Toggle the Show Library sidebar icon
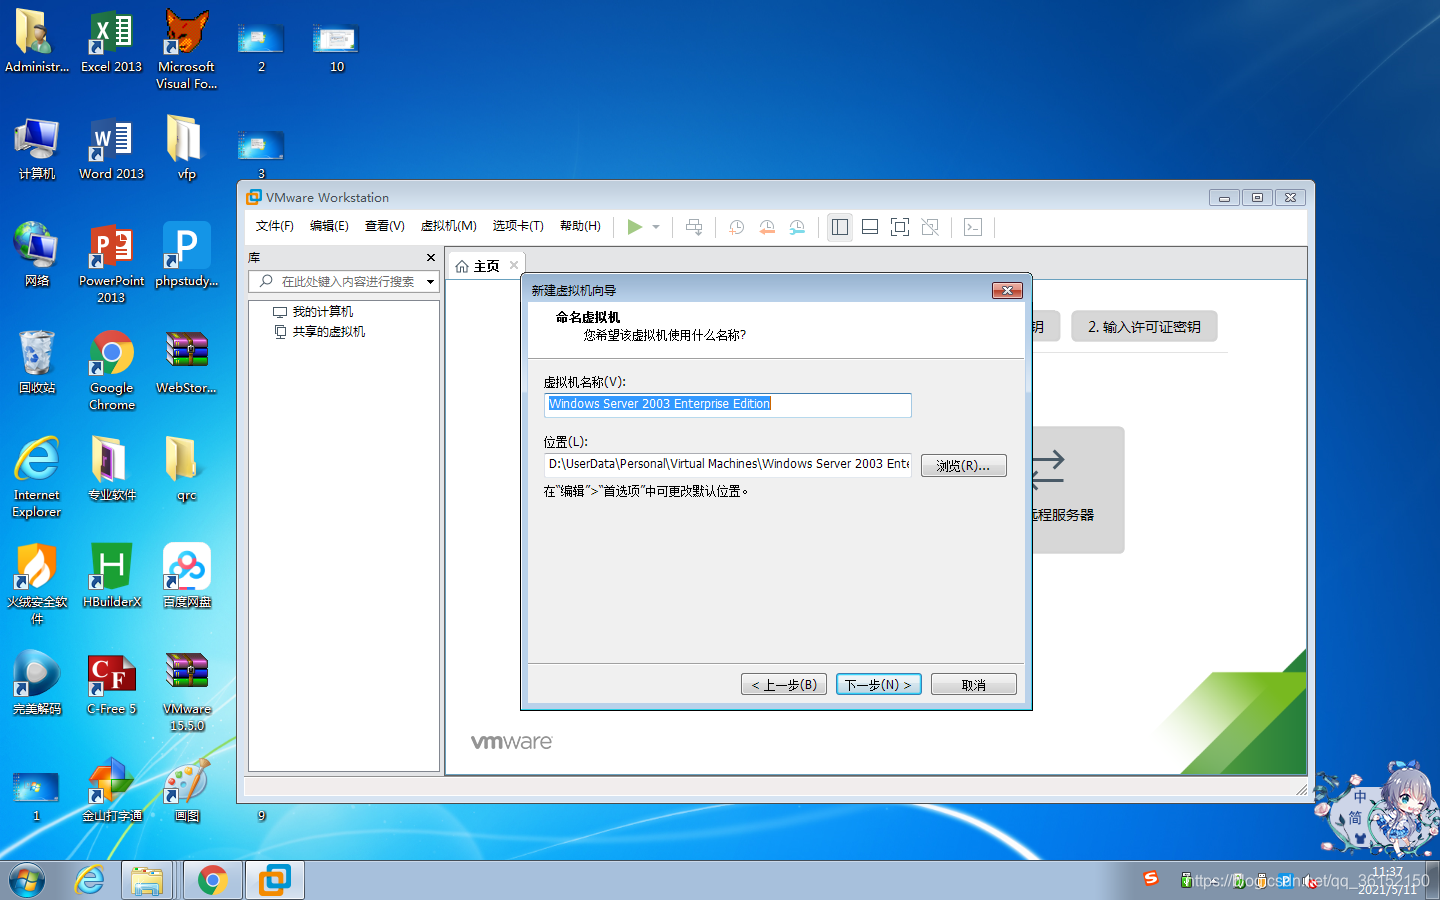Viewport: 1440px width, 900px height. (x=840, y=227)
